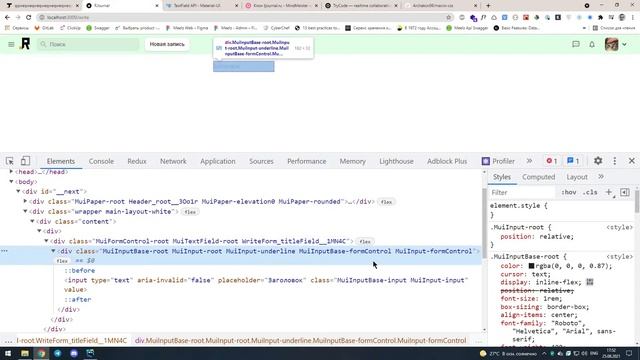Click the WriteForm_titleField breadcrumb

[x=71, y=340]
